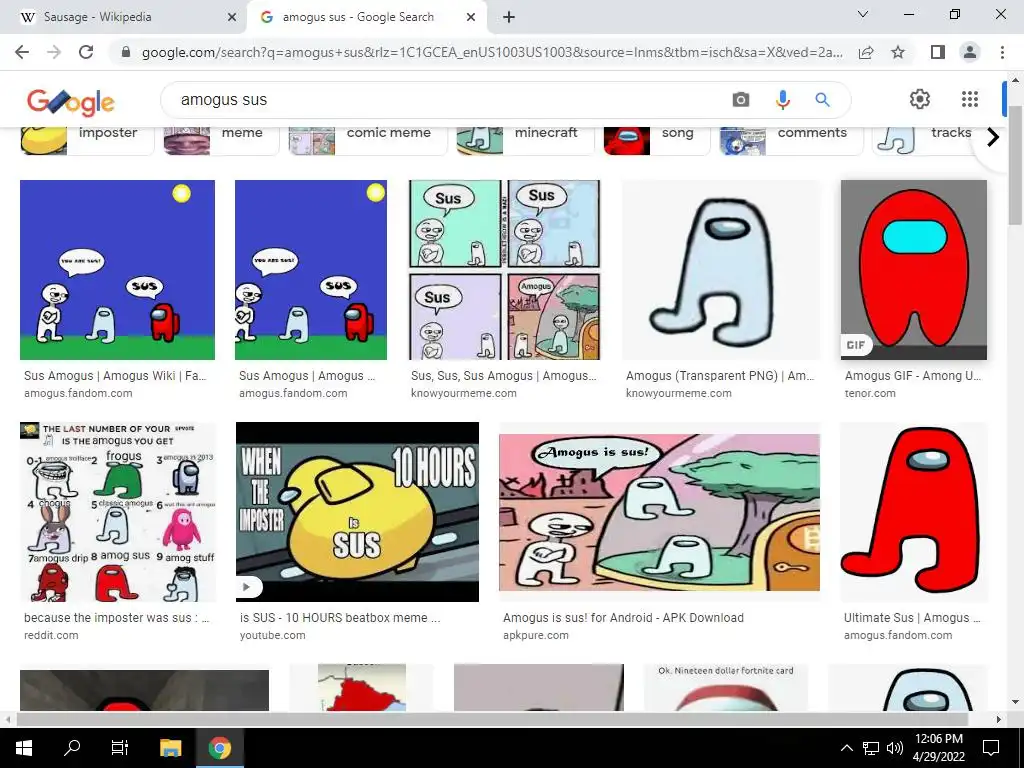Click Chrome icon on taskbar
The image size is (1024, 768).
[220, 748]
